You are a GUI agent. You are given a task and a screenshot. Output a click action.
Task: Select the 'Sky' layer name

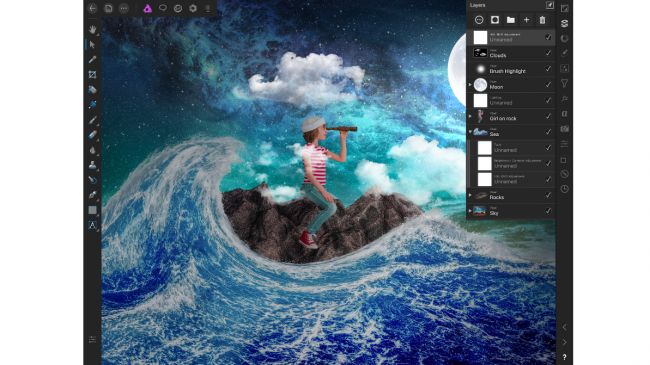pyautogui.click(x=494, y=213)
